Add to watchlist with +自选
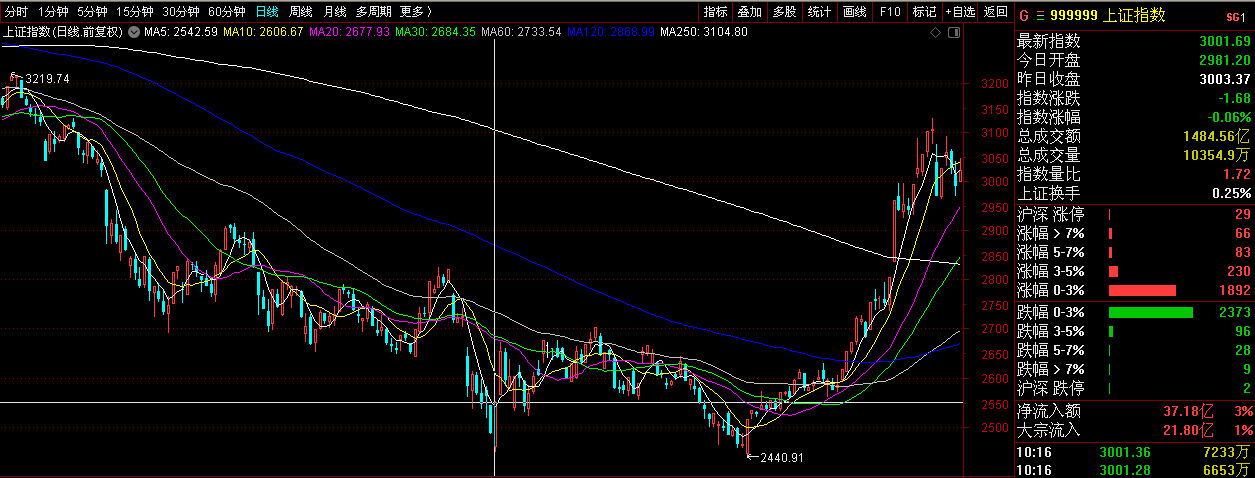Screen dimensions: 1255x478 [x=959, y=12]
